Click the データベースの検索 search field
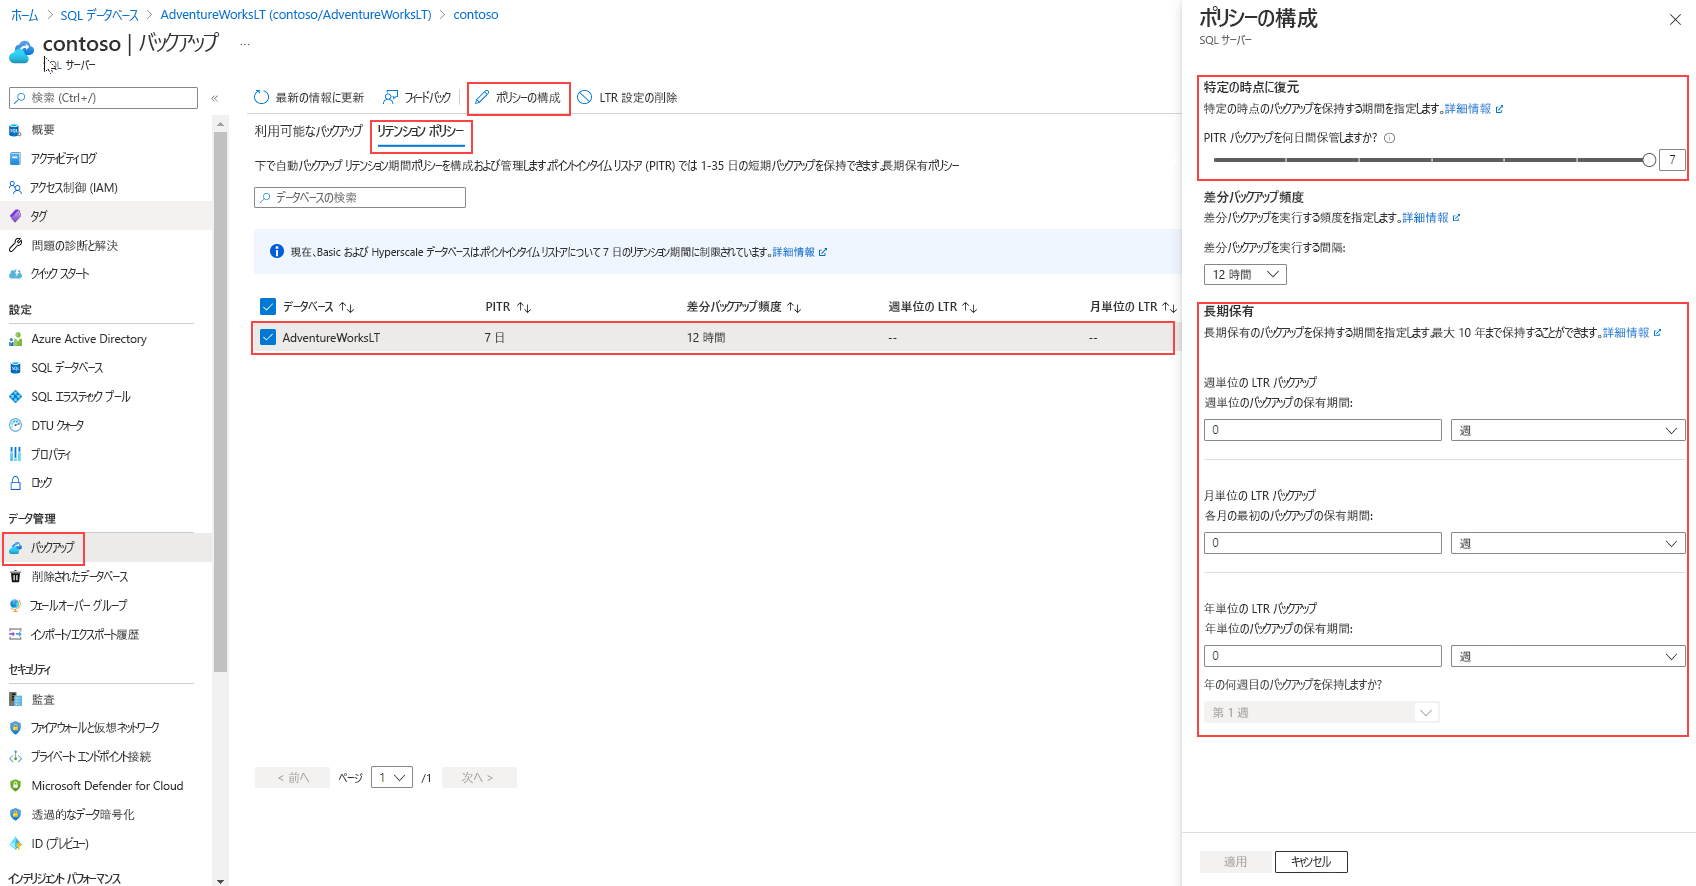 pyautogui.click(x=360, y=198)
